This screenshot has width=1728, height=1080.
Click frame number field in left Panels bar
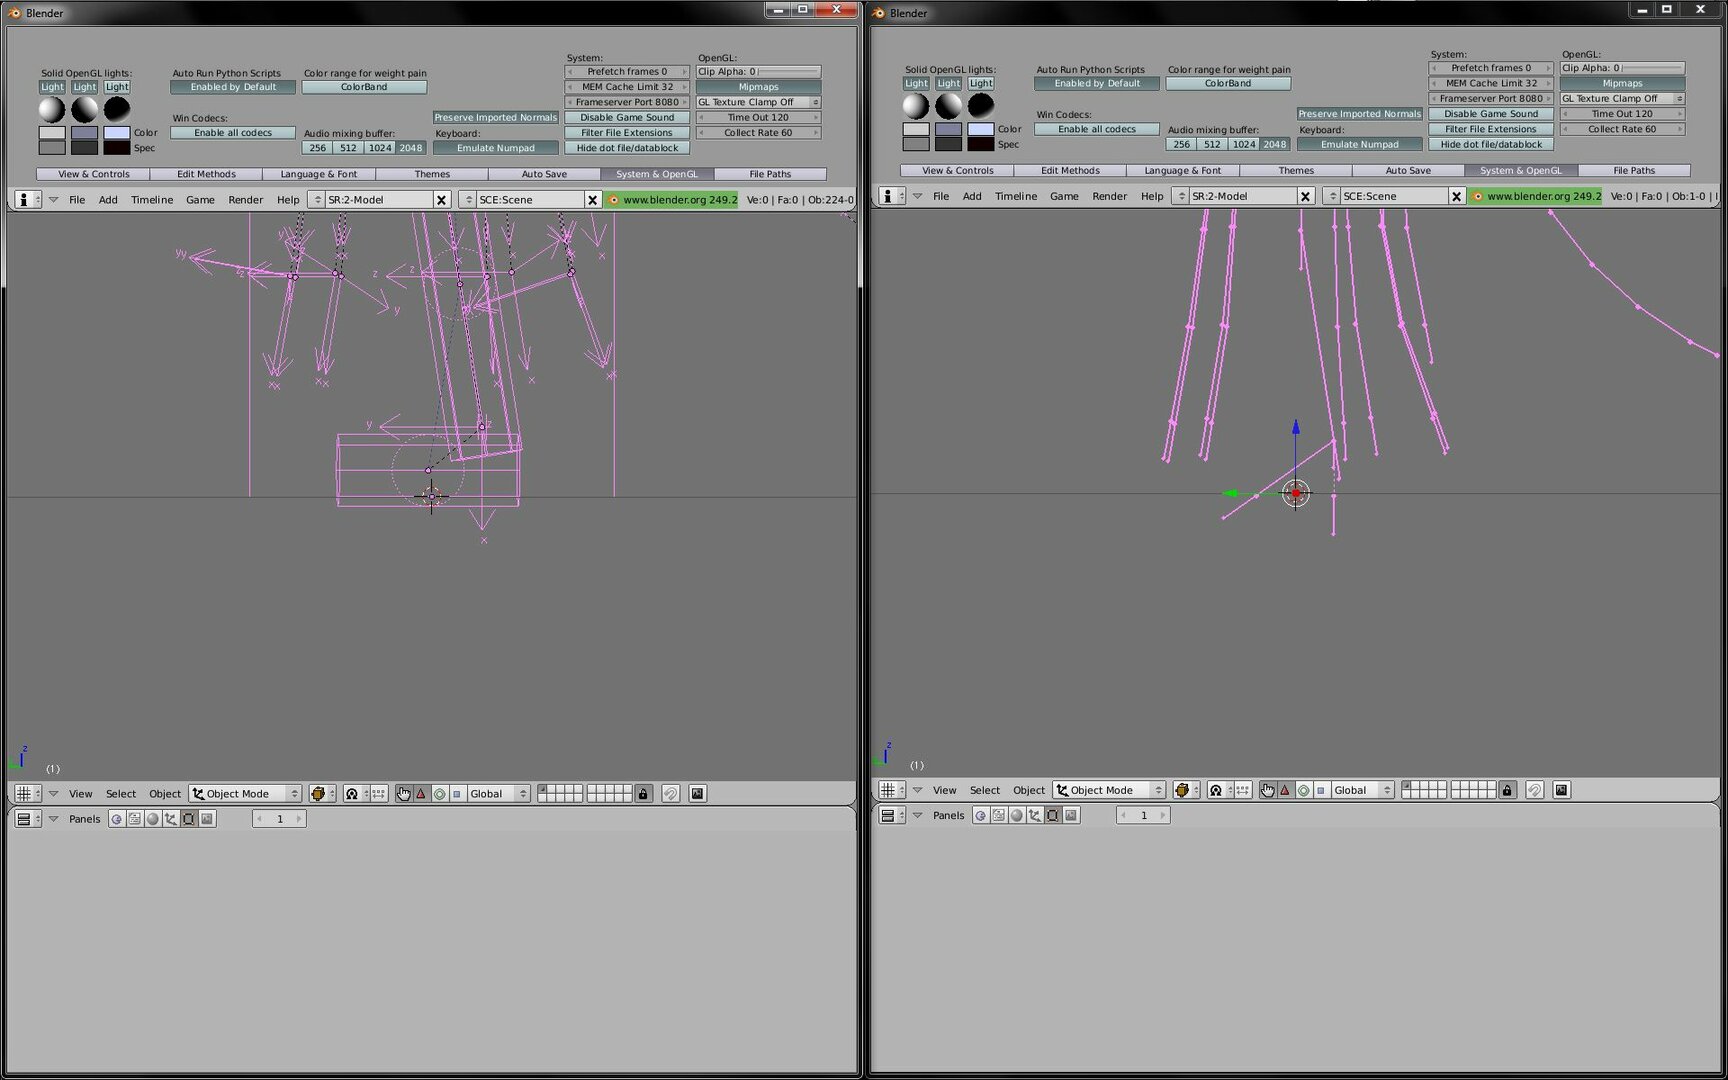(x=279, y=818)
